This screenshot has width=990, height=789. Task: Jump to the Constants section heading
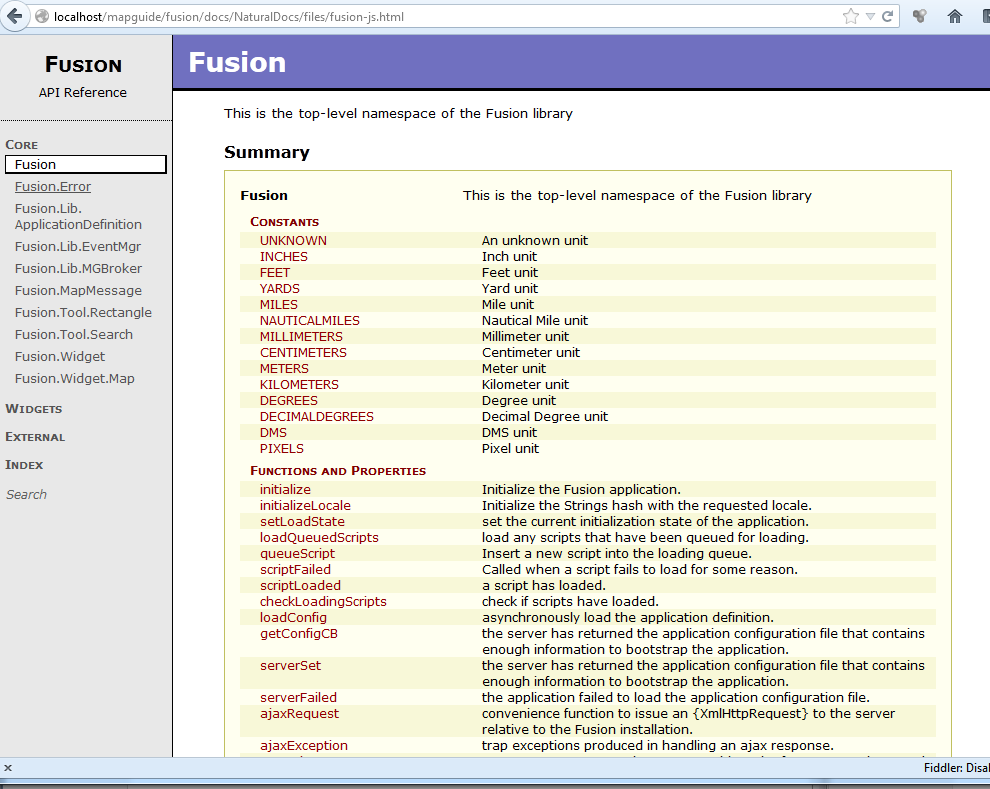[x=285, y=222]
